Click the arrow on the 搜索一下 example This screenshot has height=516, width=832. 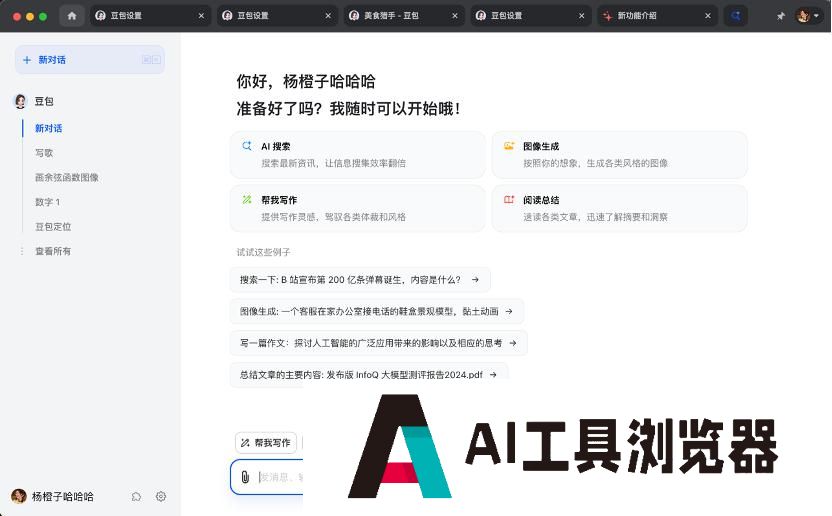[475, 279]
